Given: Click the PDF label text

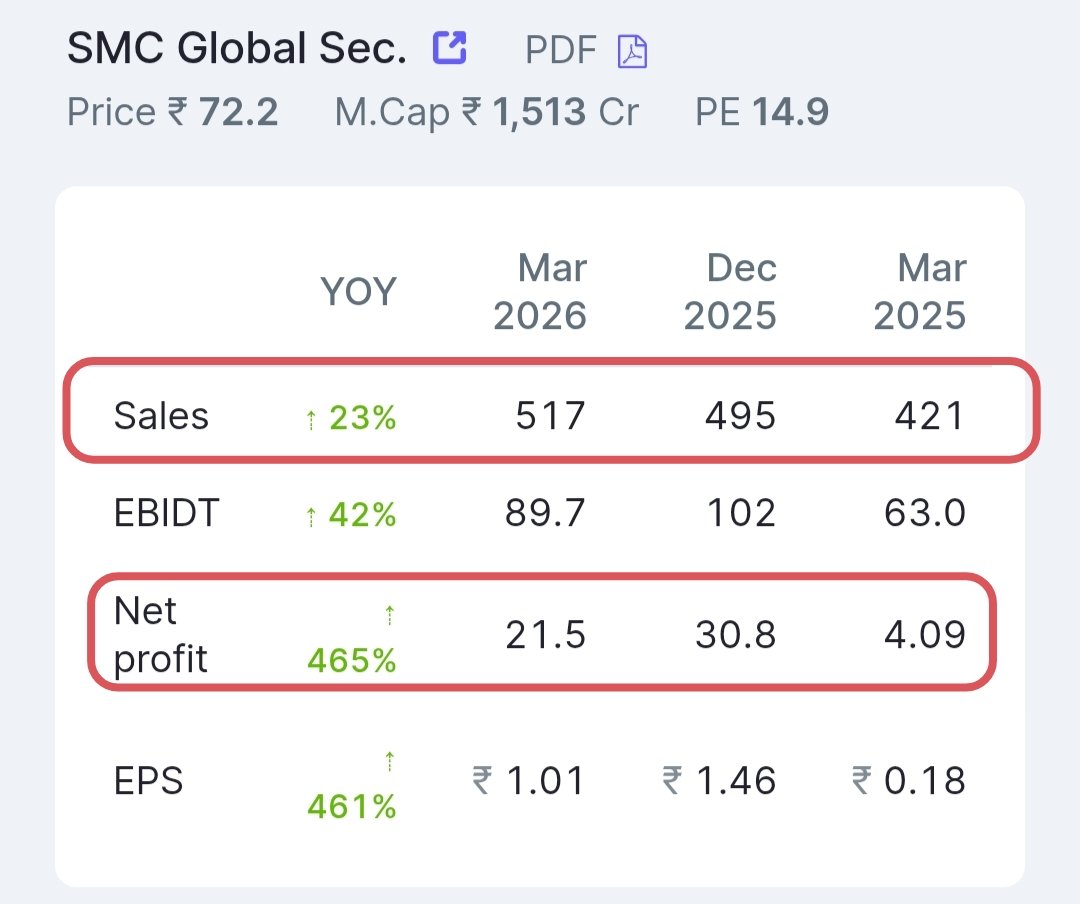Looking at the screenshot, I should (561, 50).
